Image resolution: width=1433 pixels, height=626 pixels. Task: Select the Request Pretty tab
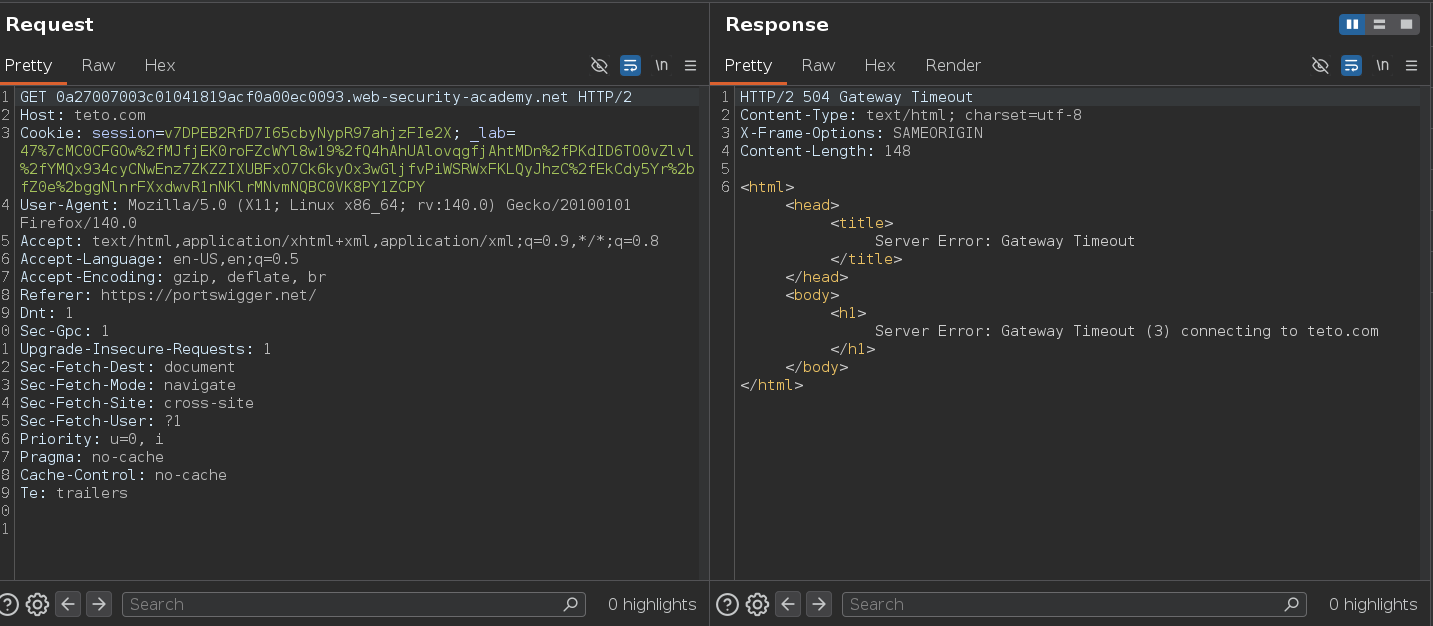click(28, 65)
